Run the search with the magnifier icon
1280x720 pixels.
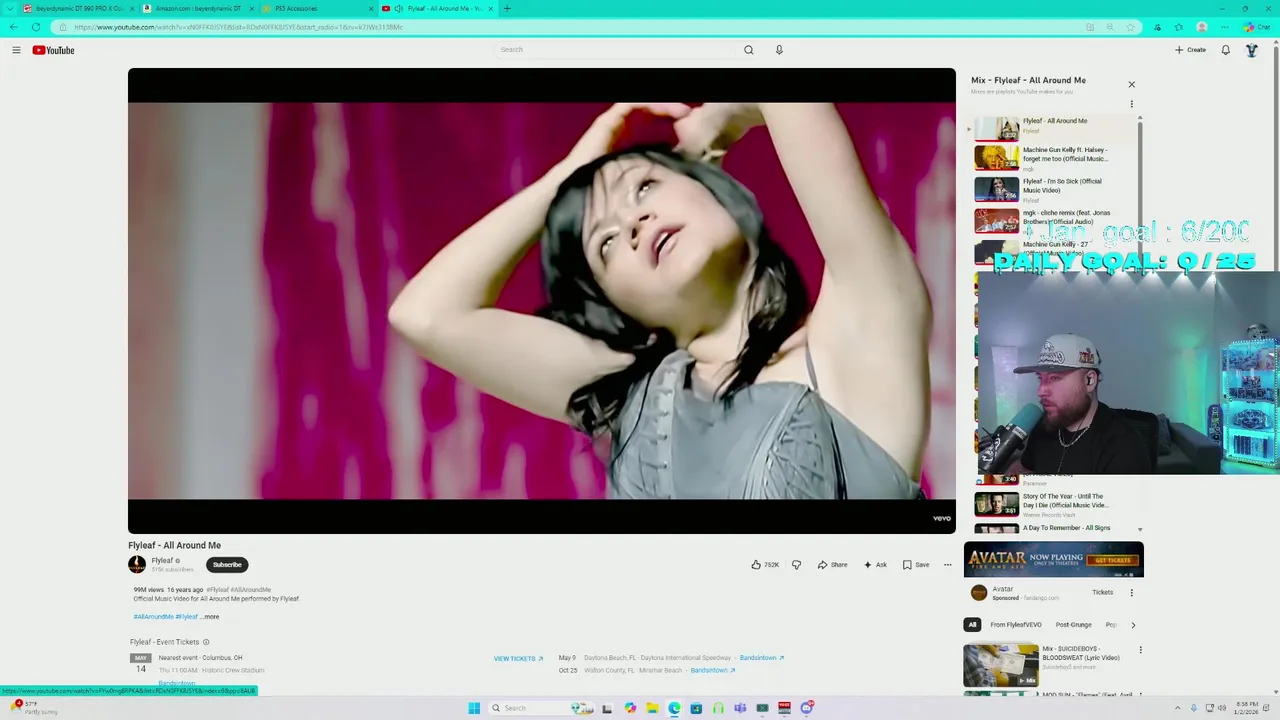[x=748, y=50]
